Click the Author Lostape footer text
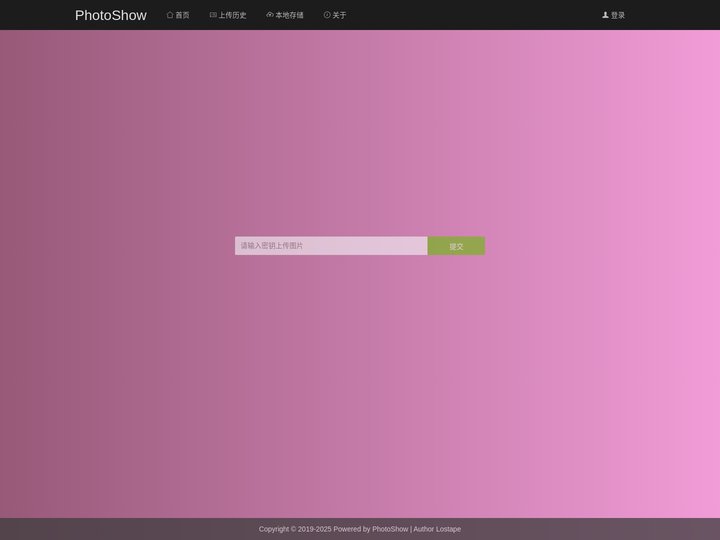Screen dimensions: 720x540 (x=437, y=529)
